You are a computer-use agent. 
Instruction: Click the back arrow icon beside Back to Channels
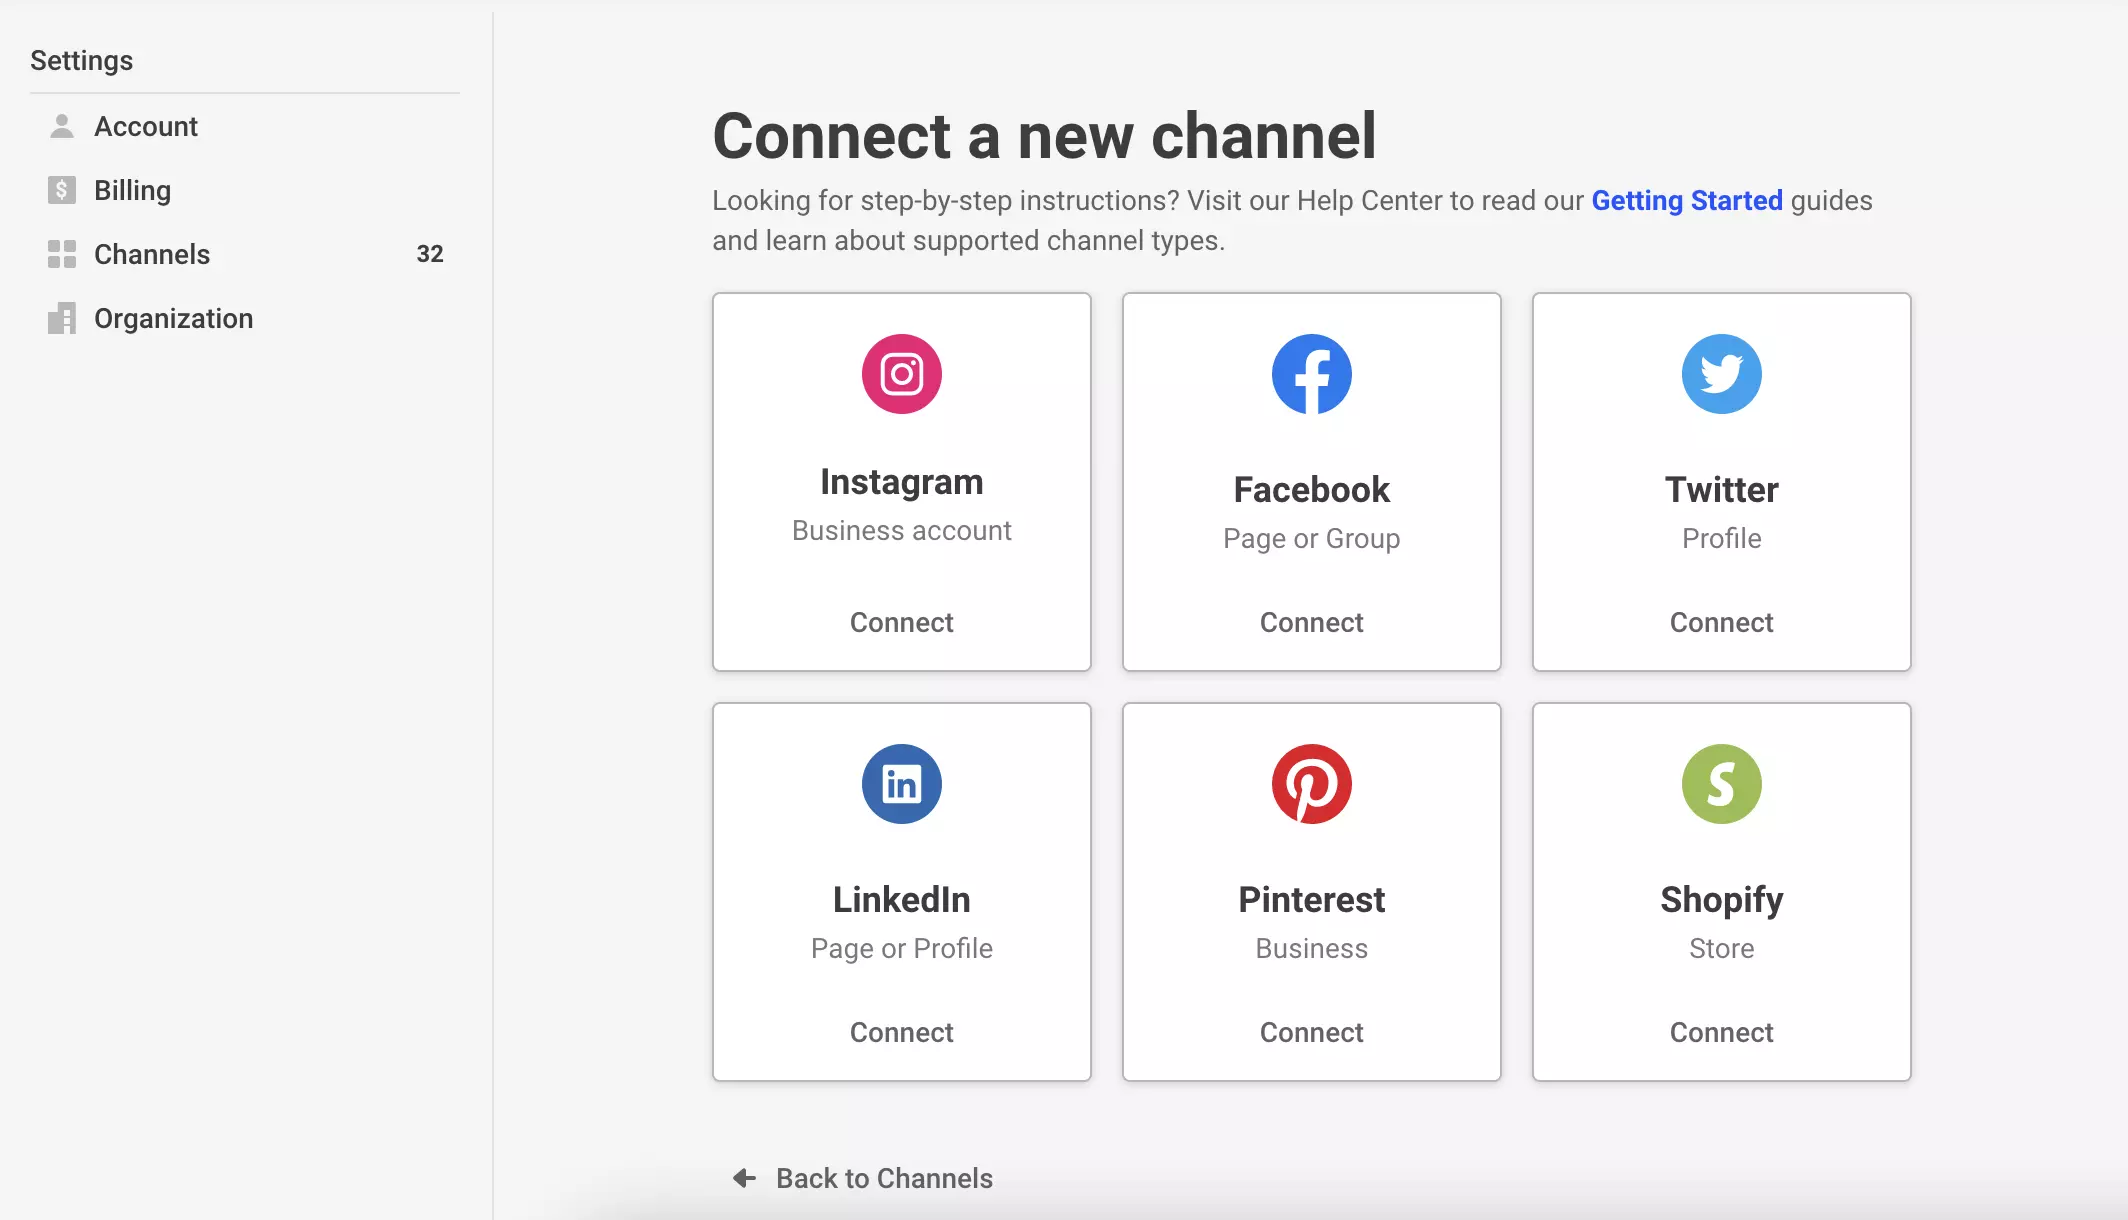[x=744, y=1178]
